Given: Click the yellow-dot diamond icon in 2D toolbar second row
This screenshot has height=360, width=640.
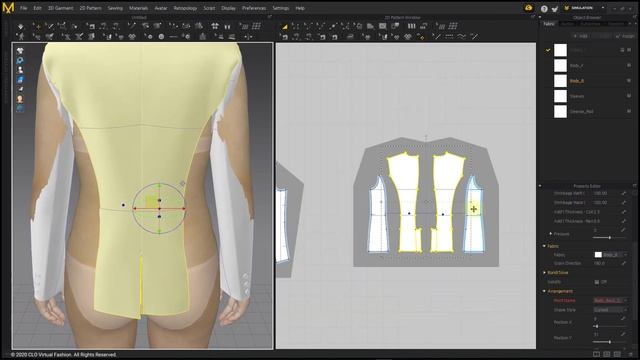Looking at the screenshot, I should click(x=420, y=37).
